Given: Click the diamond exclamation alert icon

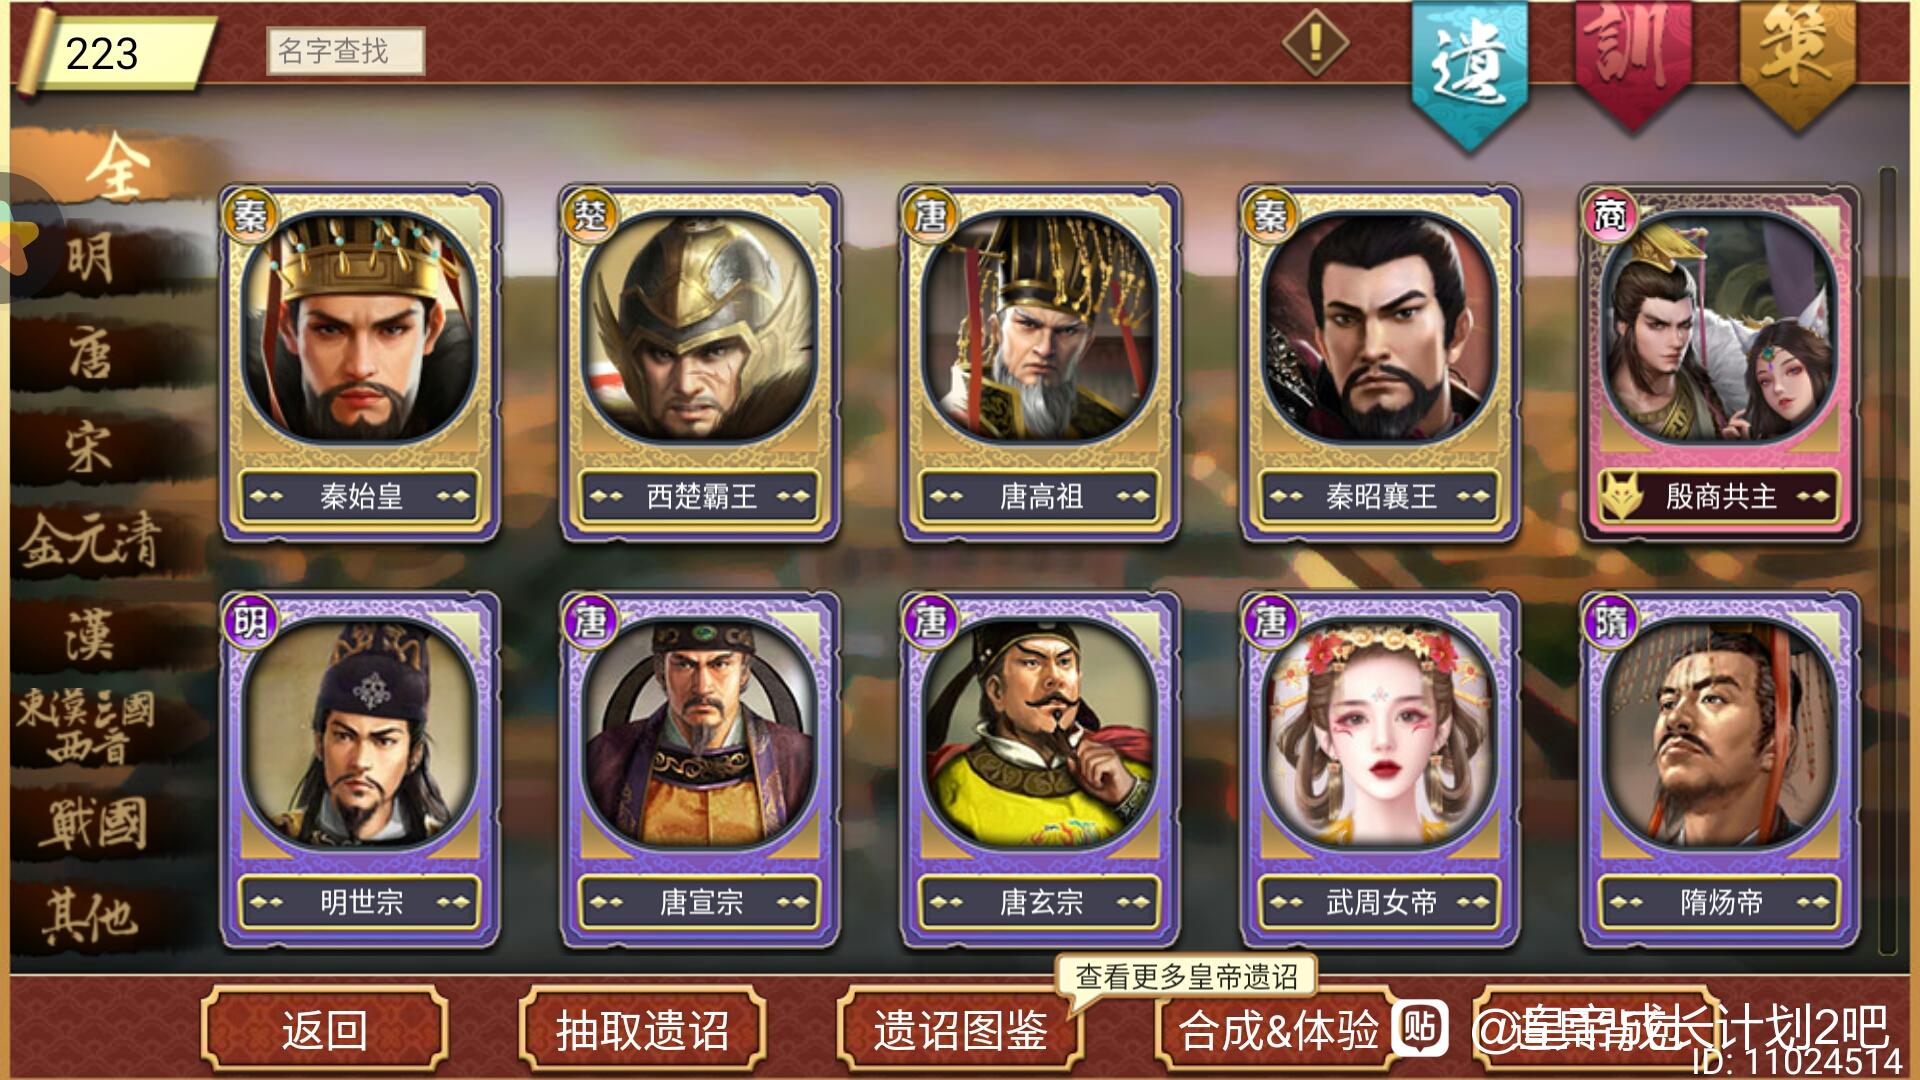Looking at the screenshot, I should point(1316,43).
